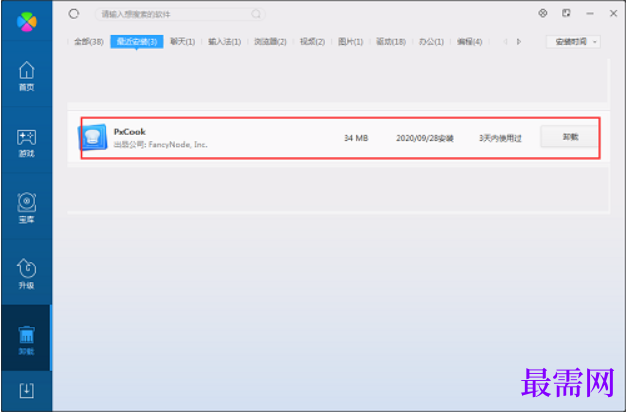Select the 办公(1) category tab
The height and width of the screenshot is (414, 633).
click(431, 42)
